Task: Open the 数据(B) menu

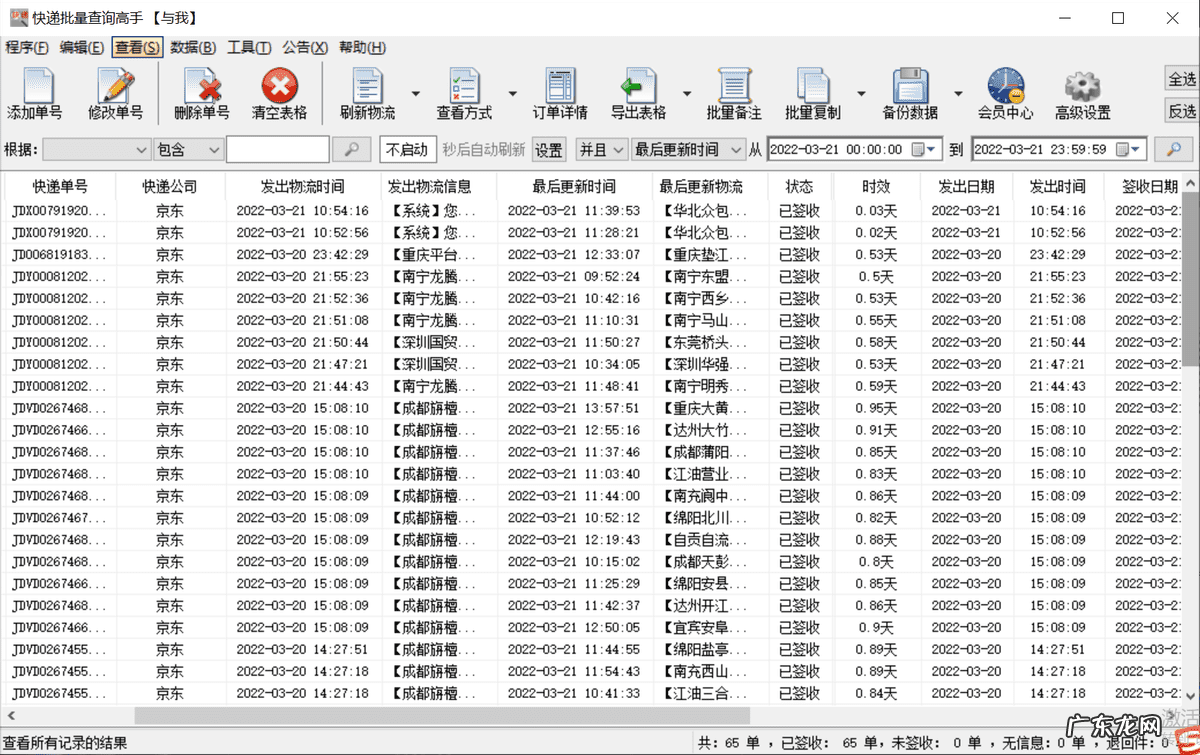Action: click(193, 47)
